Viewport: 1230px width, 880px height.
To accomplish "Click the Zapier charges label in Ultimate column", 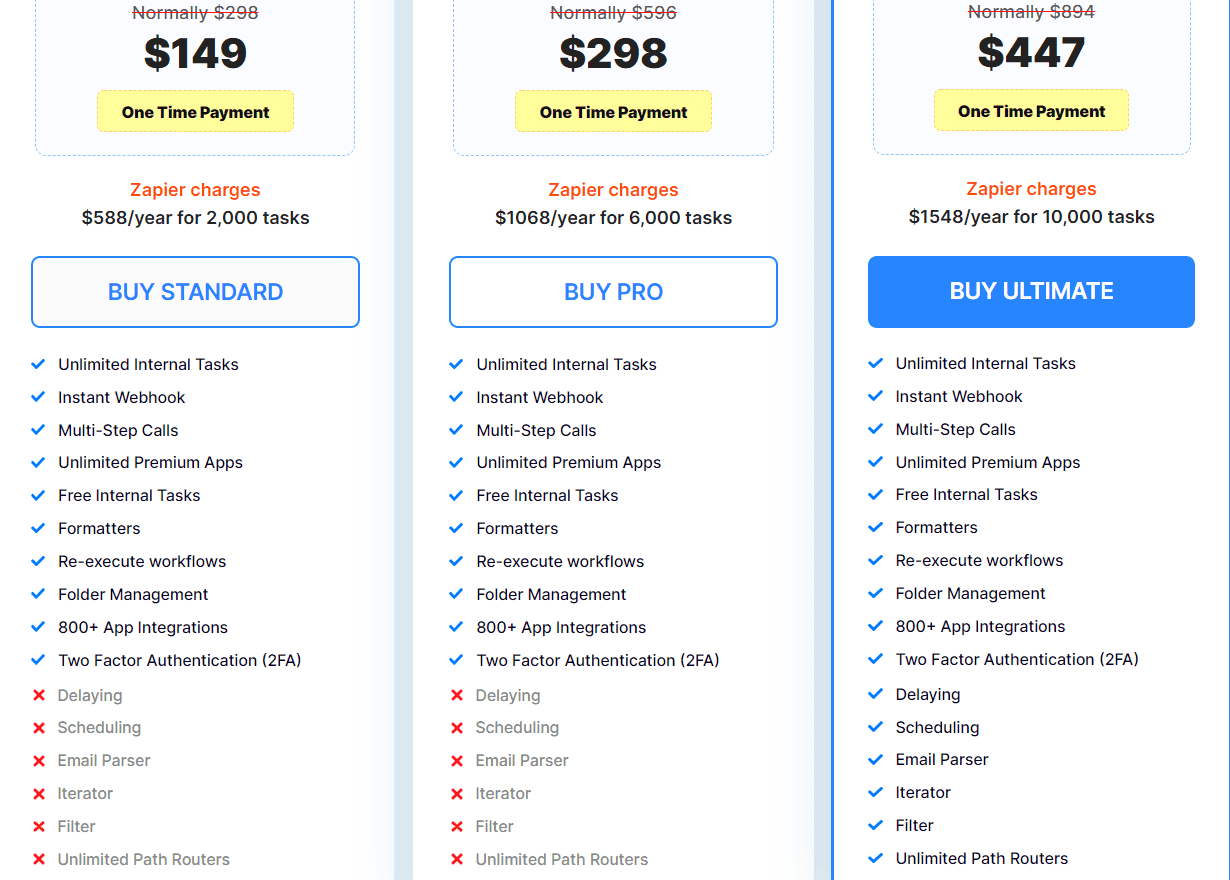I will point(1031,188).
